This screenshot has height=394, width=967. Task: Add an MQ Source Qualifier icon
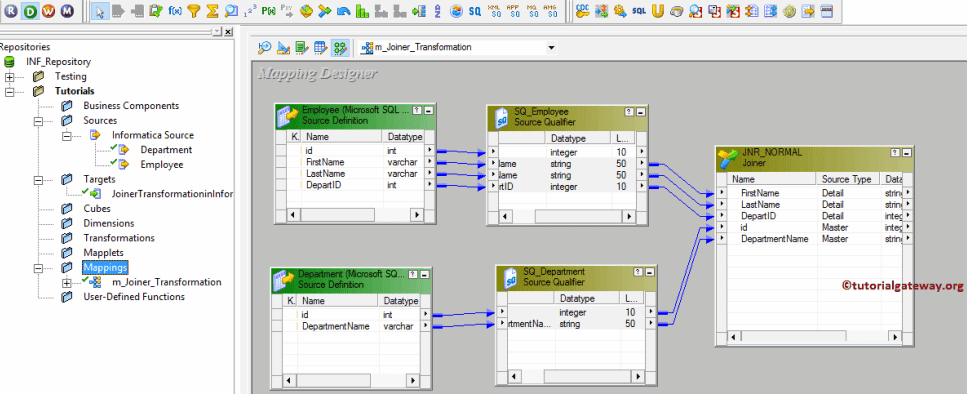(x=531, y=10)
